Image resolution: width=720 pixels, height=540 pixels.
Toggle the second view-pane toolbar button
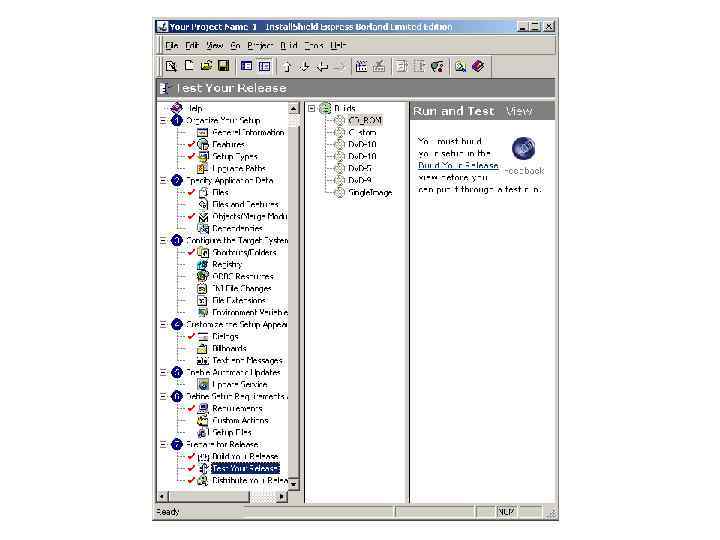(x=264, y=66)
